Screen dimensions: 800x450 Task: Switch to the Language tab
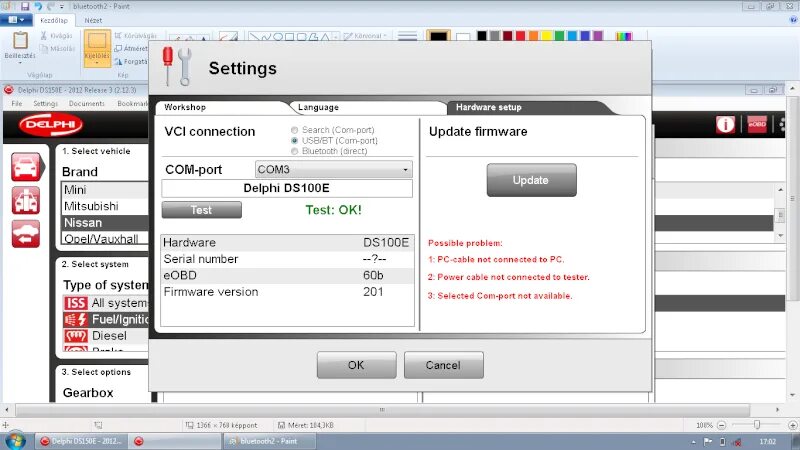click(x=367, y=107)
